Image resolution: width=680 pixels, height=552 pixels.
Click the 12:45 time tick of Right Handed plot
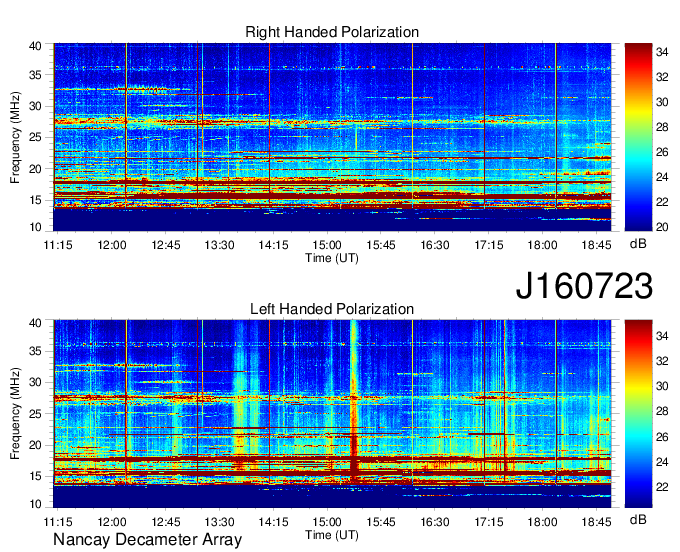pyautogui.click(x=166, y=245)
